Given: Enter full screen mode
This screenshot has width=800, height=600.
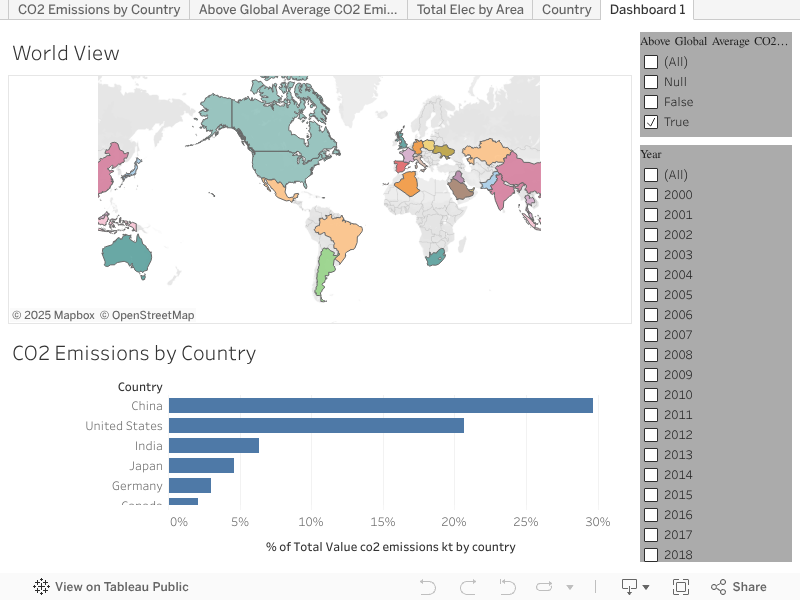Looking at the screenshot, I should [681, 587].
